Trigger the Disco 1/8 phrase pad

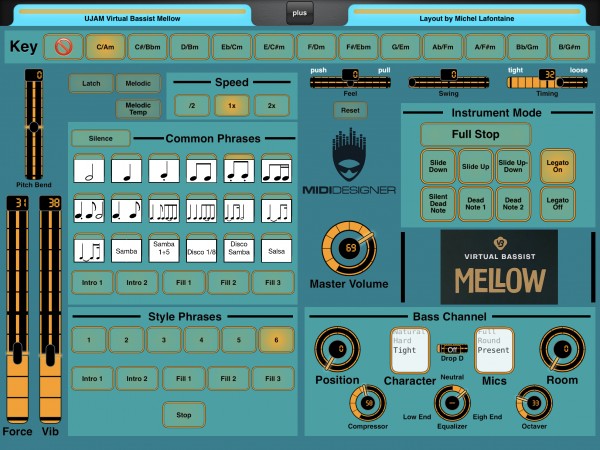201,248
